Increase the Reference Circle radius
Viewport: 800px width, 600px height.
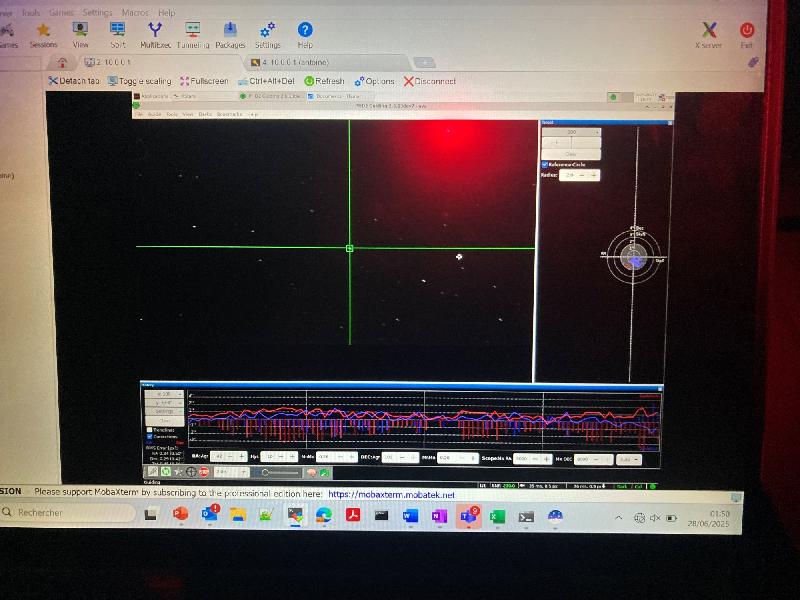click(593, 175)
